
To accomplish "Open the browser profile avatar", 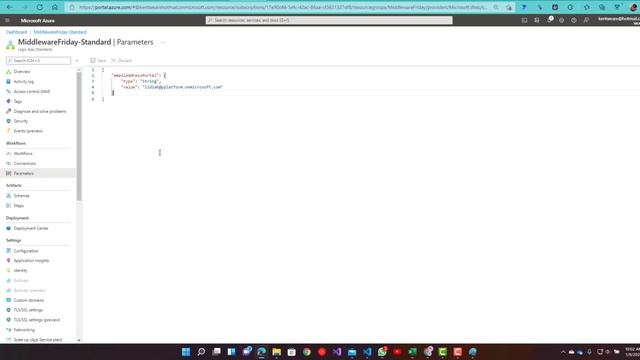I will coord(634,7).
